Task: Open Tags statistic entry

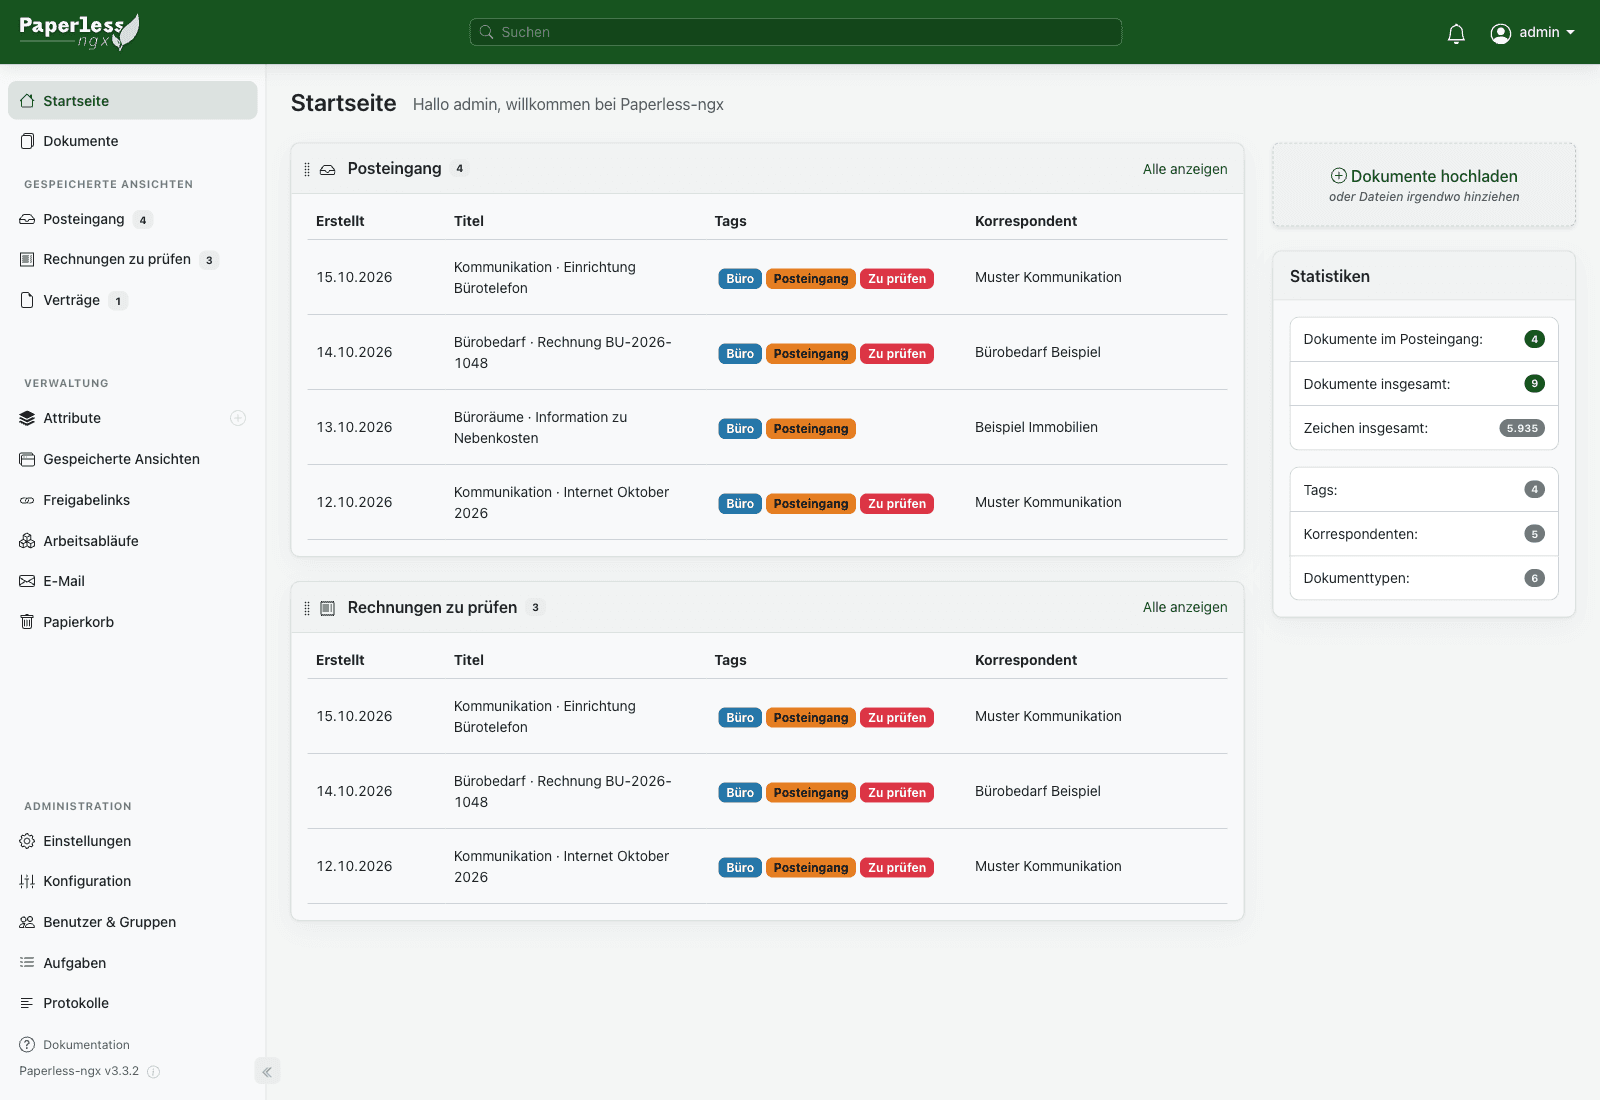Action: coord(1424,490)
